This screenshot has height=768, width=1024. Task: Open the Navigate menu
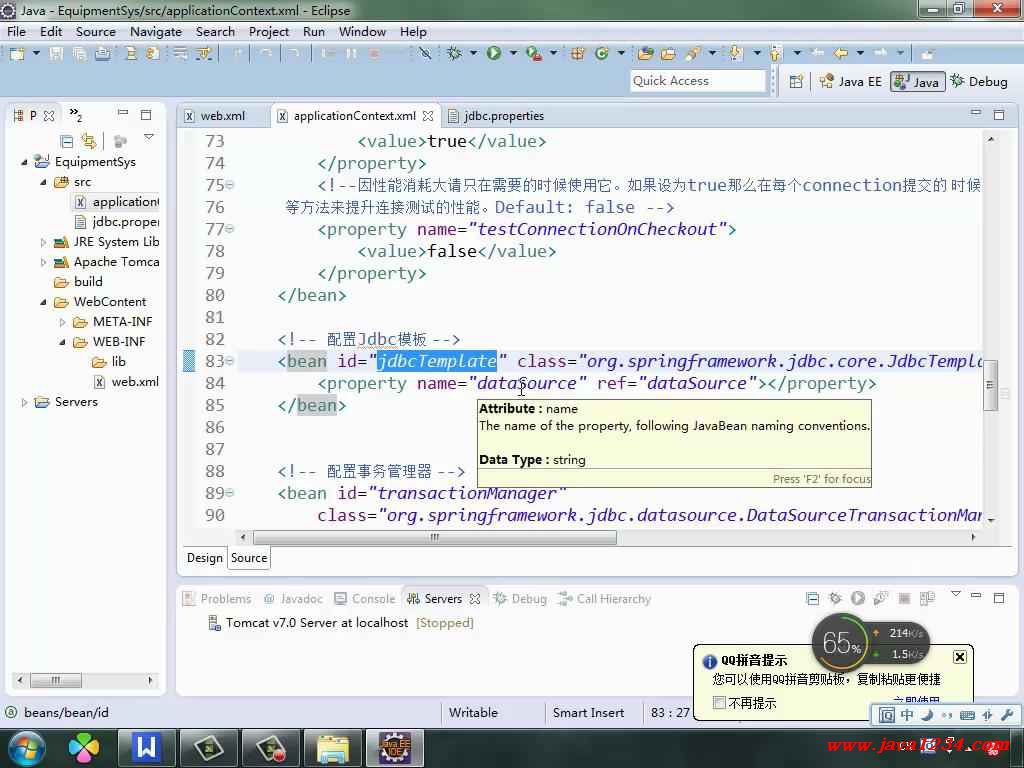click(x=155, y=31)
